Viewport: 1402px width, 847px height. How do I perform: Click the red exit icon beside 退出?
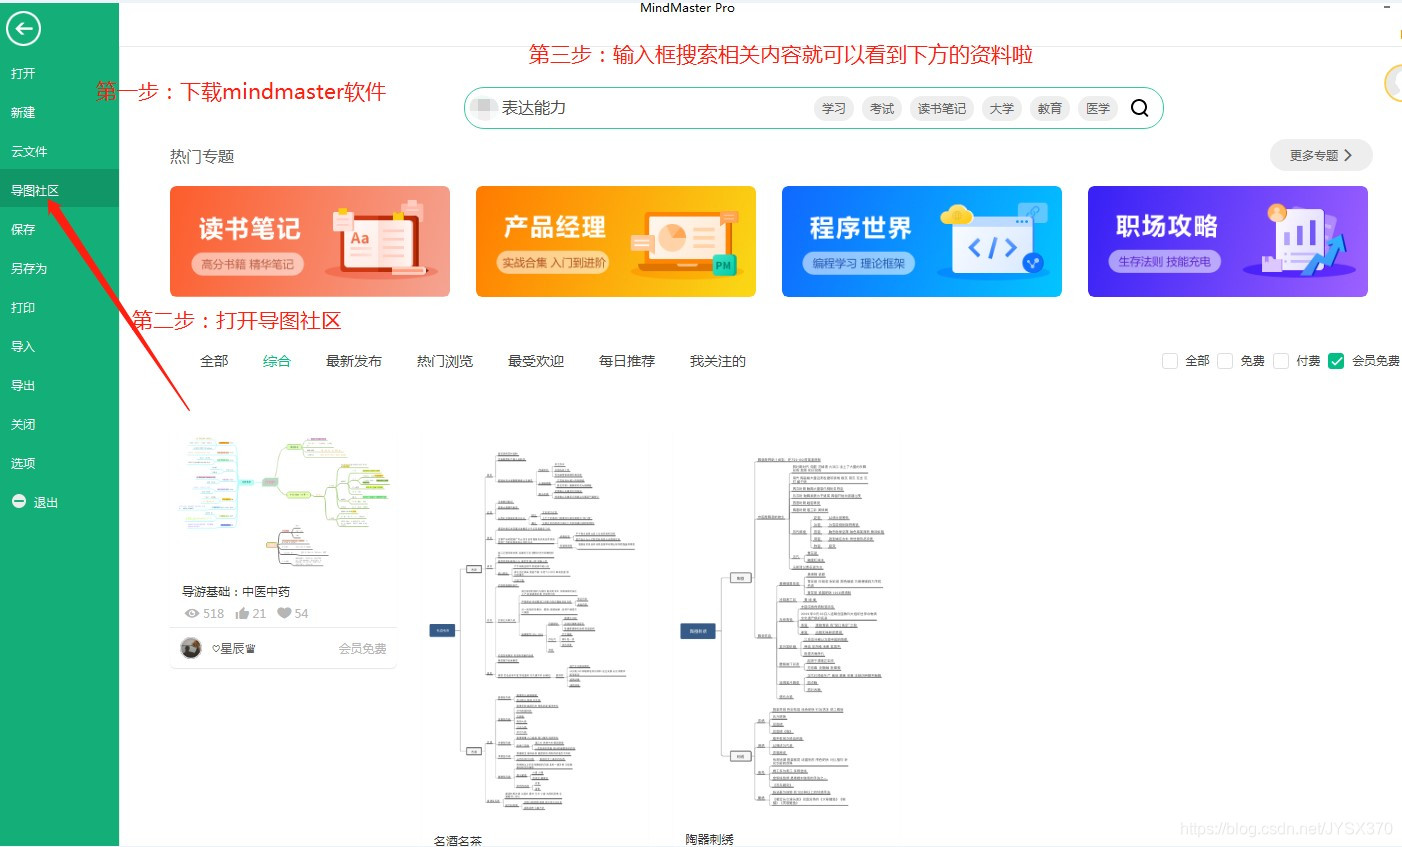(x=18, y=501)
